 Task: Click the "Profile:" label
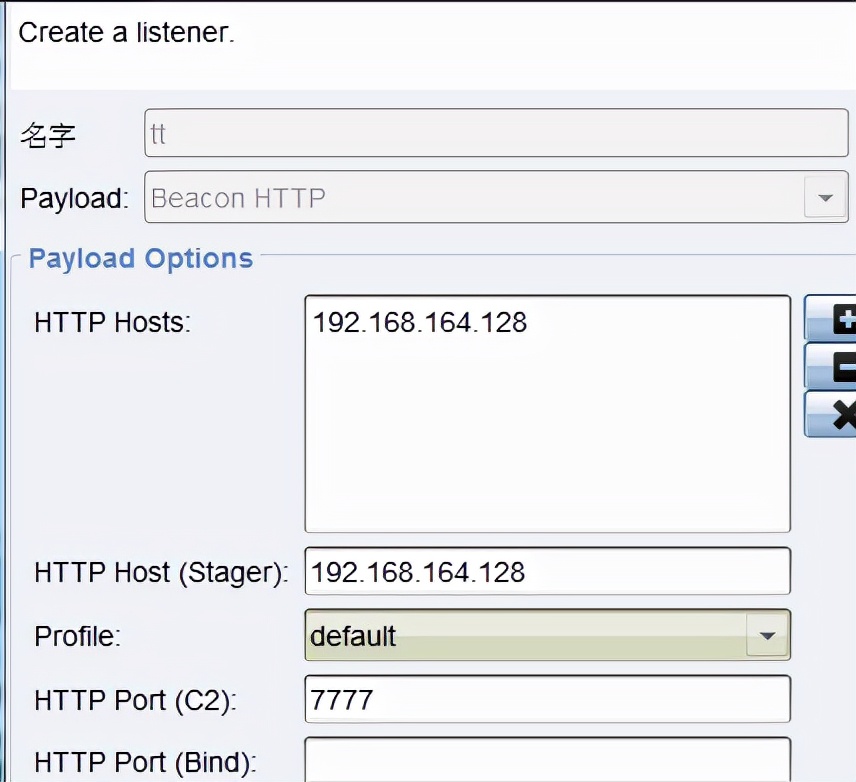(77, 636)
